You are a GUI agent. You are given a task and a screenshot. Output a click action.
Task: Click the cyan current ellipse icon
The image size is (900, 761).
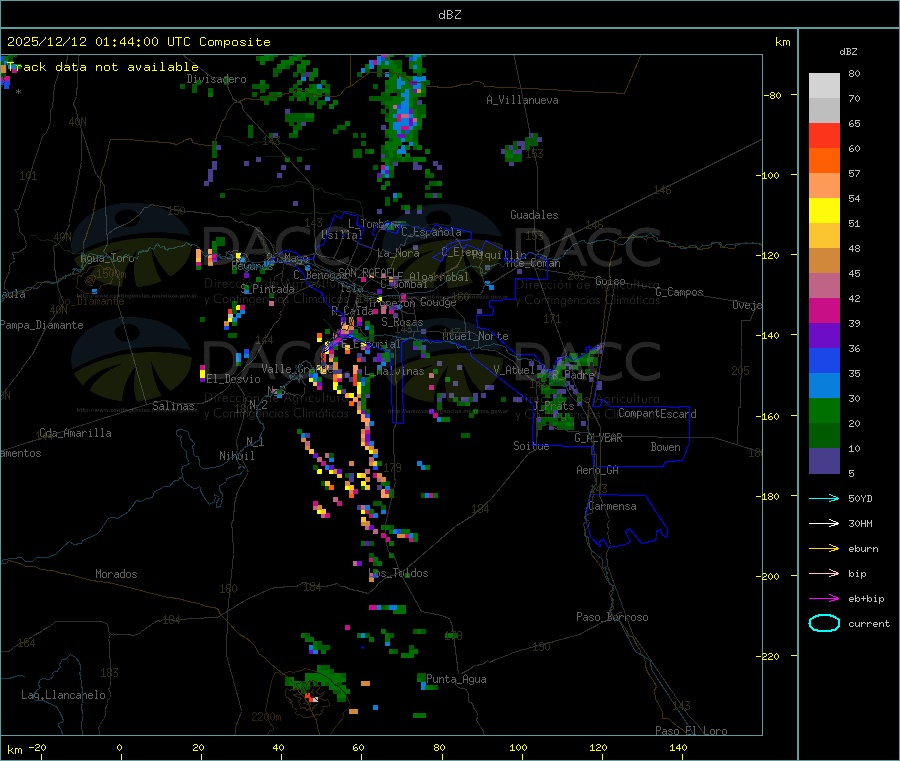824,623
